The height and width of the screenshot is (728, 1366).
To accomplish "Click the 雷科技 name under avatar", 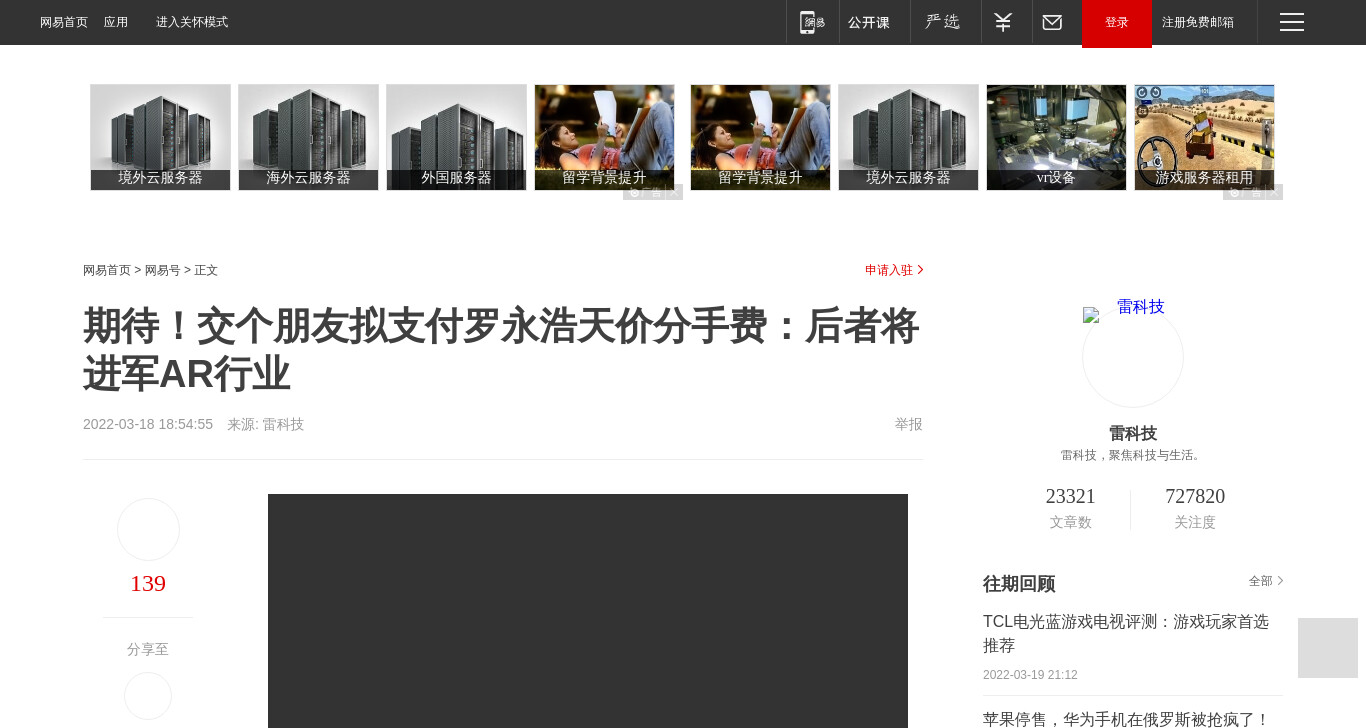I will pos(1133,433).
